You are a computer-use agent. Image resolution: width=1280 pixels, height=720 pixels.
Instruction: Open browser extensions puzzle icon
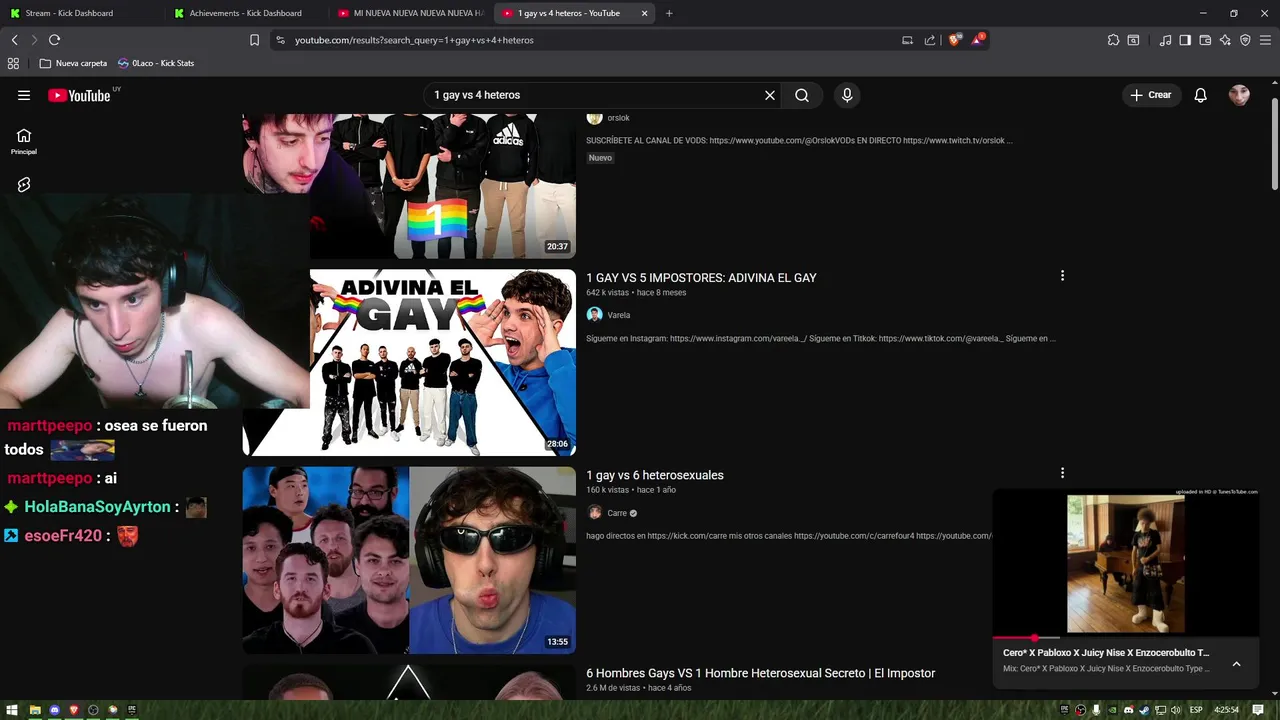click(x=1113, y=40)
